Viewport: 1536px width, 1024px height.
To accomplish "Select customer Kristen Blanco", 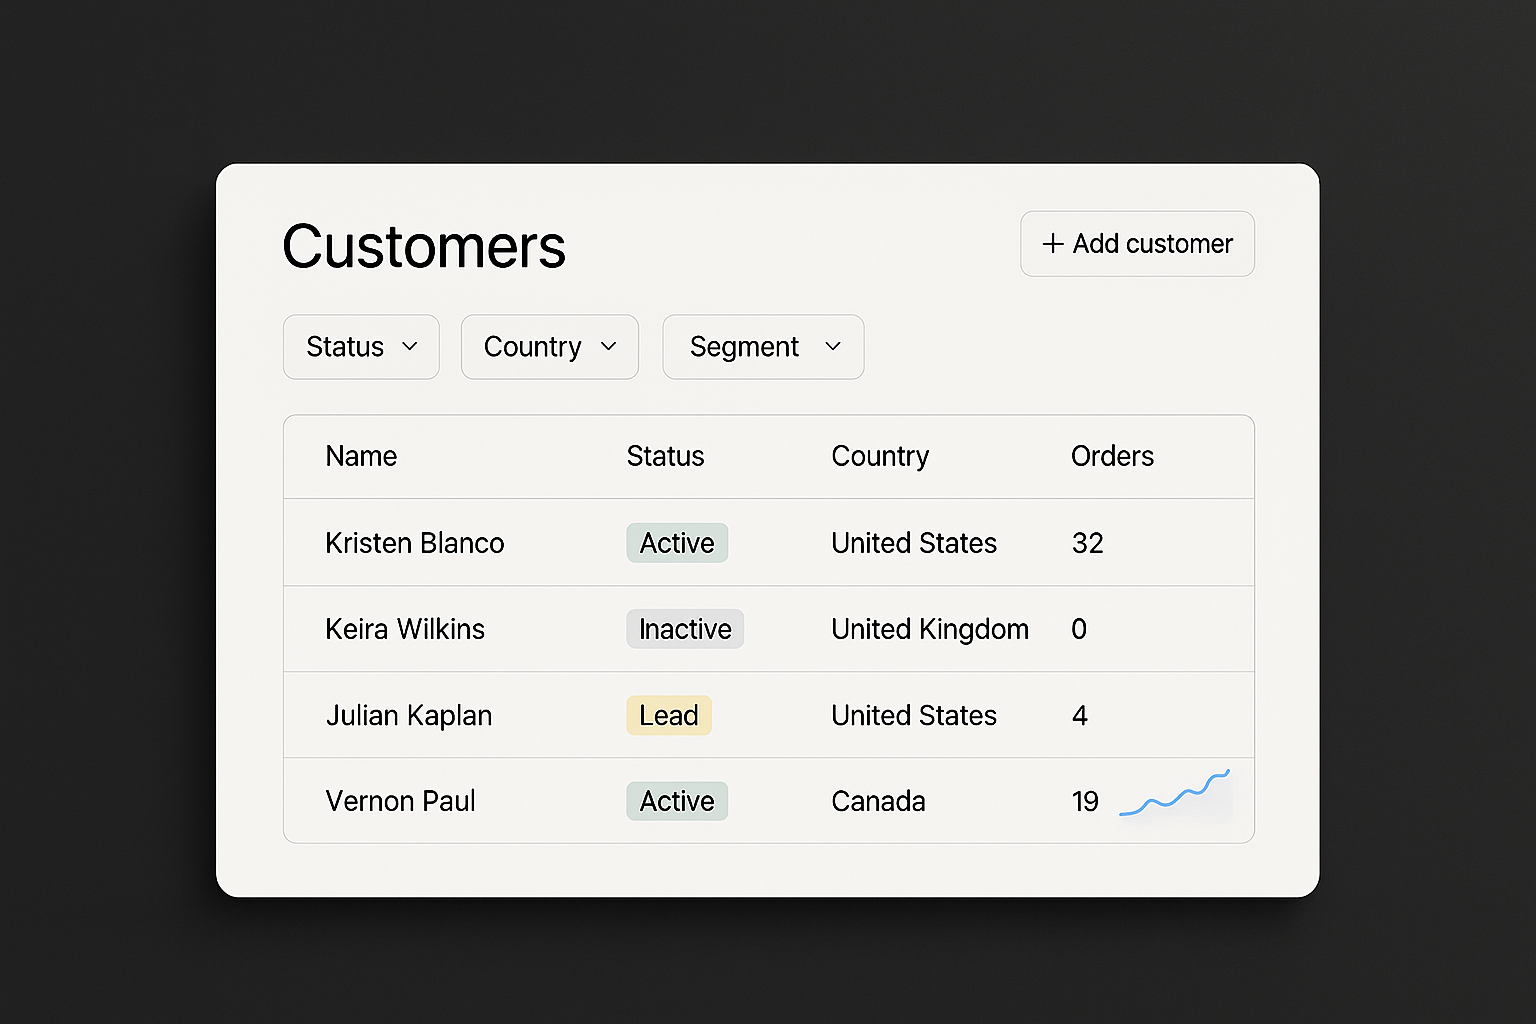I will pos(414,543).
